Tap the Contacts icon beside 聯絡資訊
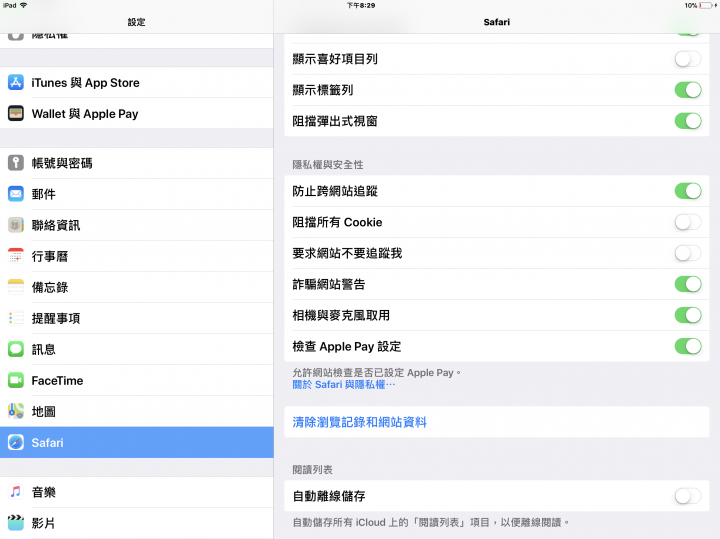 (16, 225)
